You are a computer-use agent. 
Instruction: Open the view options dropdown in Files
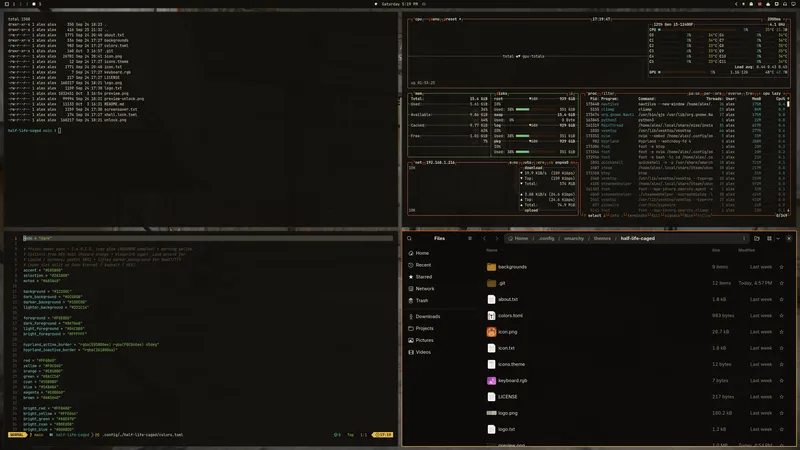[778, 238]
